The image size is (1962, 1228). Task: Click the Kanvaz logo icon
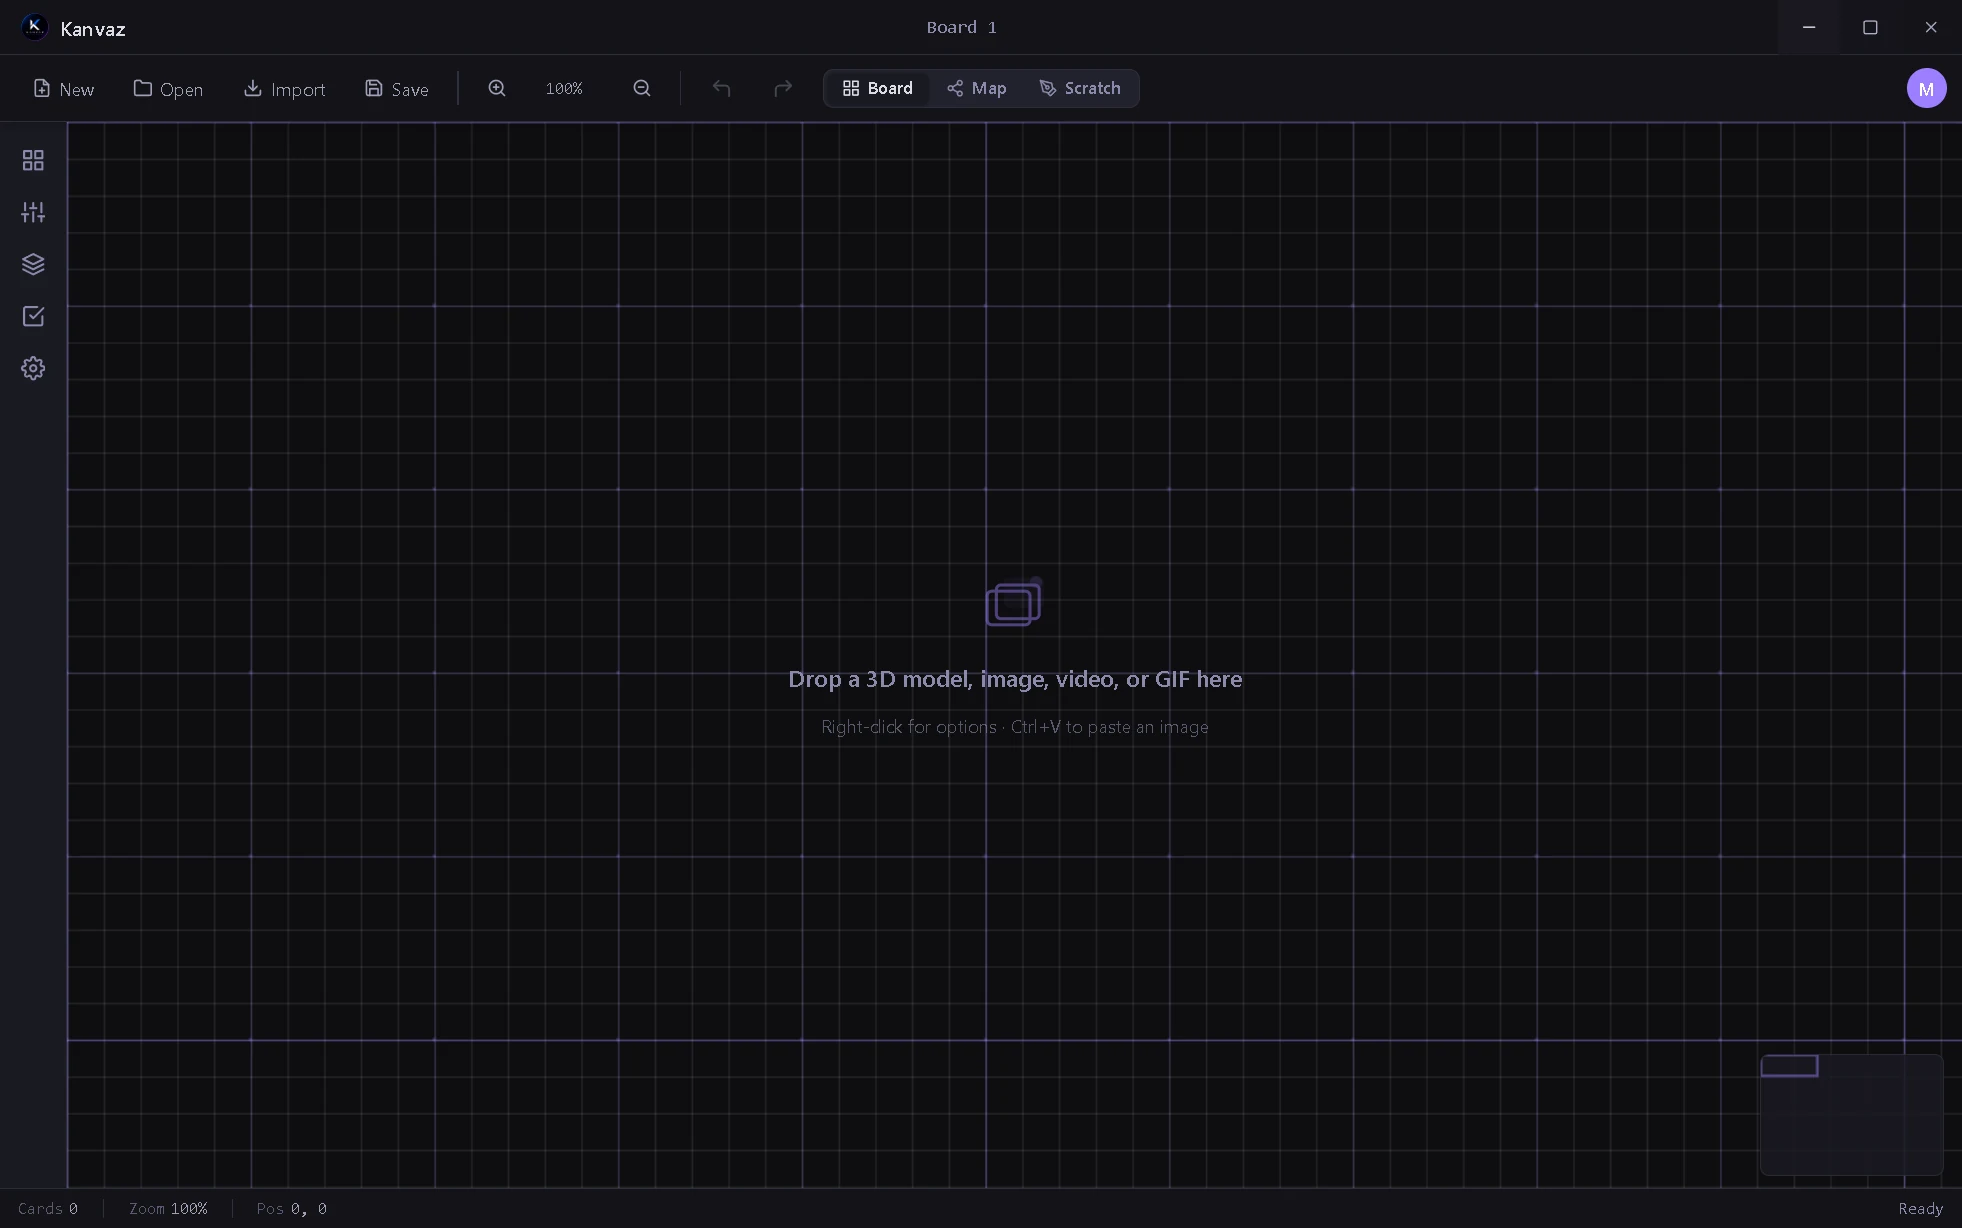(34, 27)
